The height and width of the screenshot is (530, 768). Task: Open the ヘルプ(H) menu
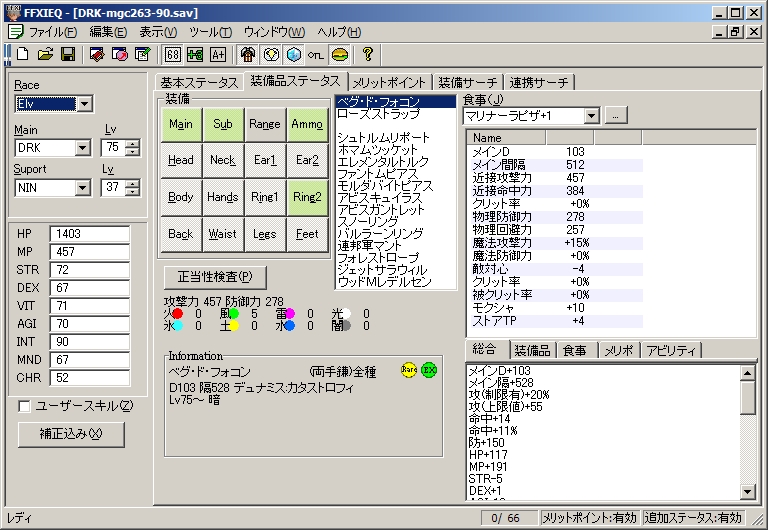pos(339,32)
